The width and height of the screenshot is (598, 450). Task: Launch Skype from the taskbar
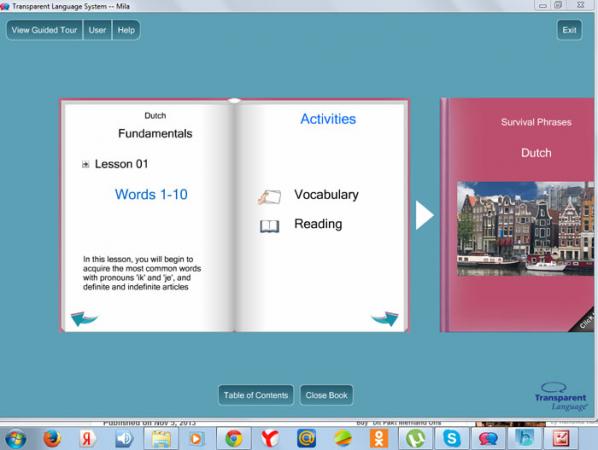(452, 439)
